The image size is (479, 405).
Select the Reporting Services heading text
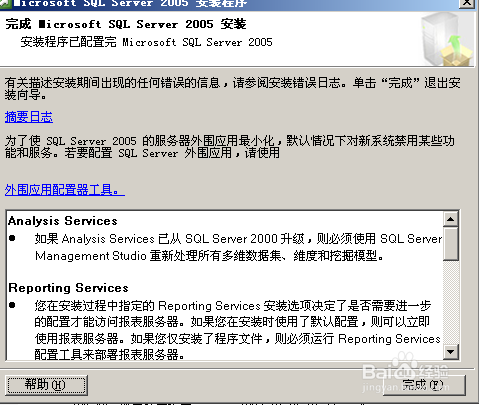tap(68, 288)
